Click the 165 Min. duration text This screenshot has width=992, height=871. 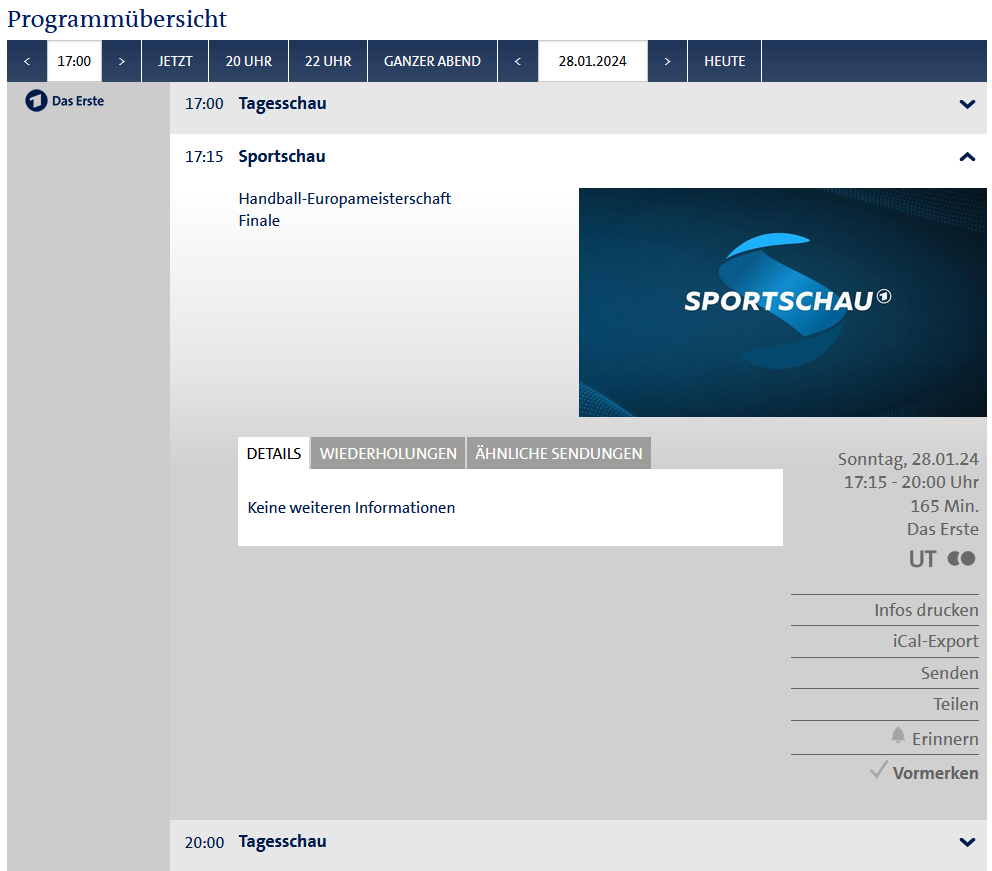click(x=945, y=506)
